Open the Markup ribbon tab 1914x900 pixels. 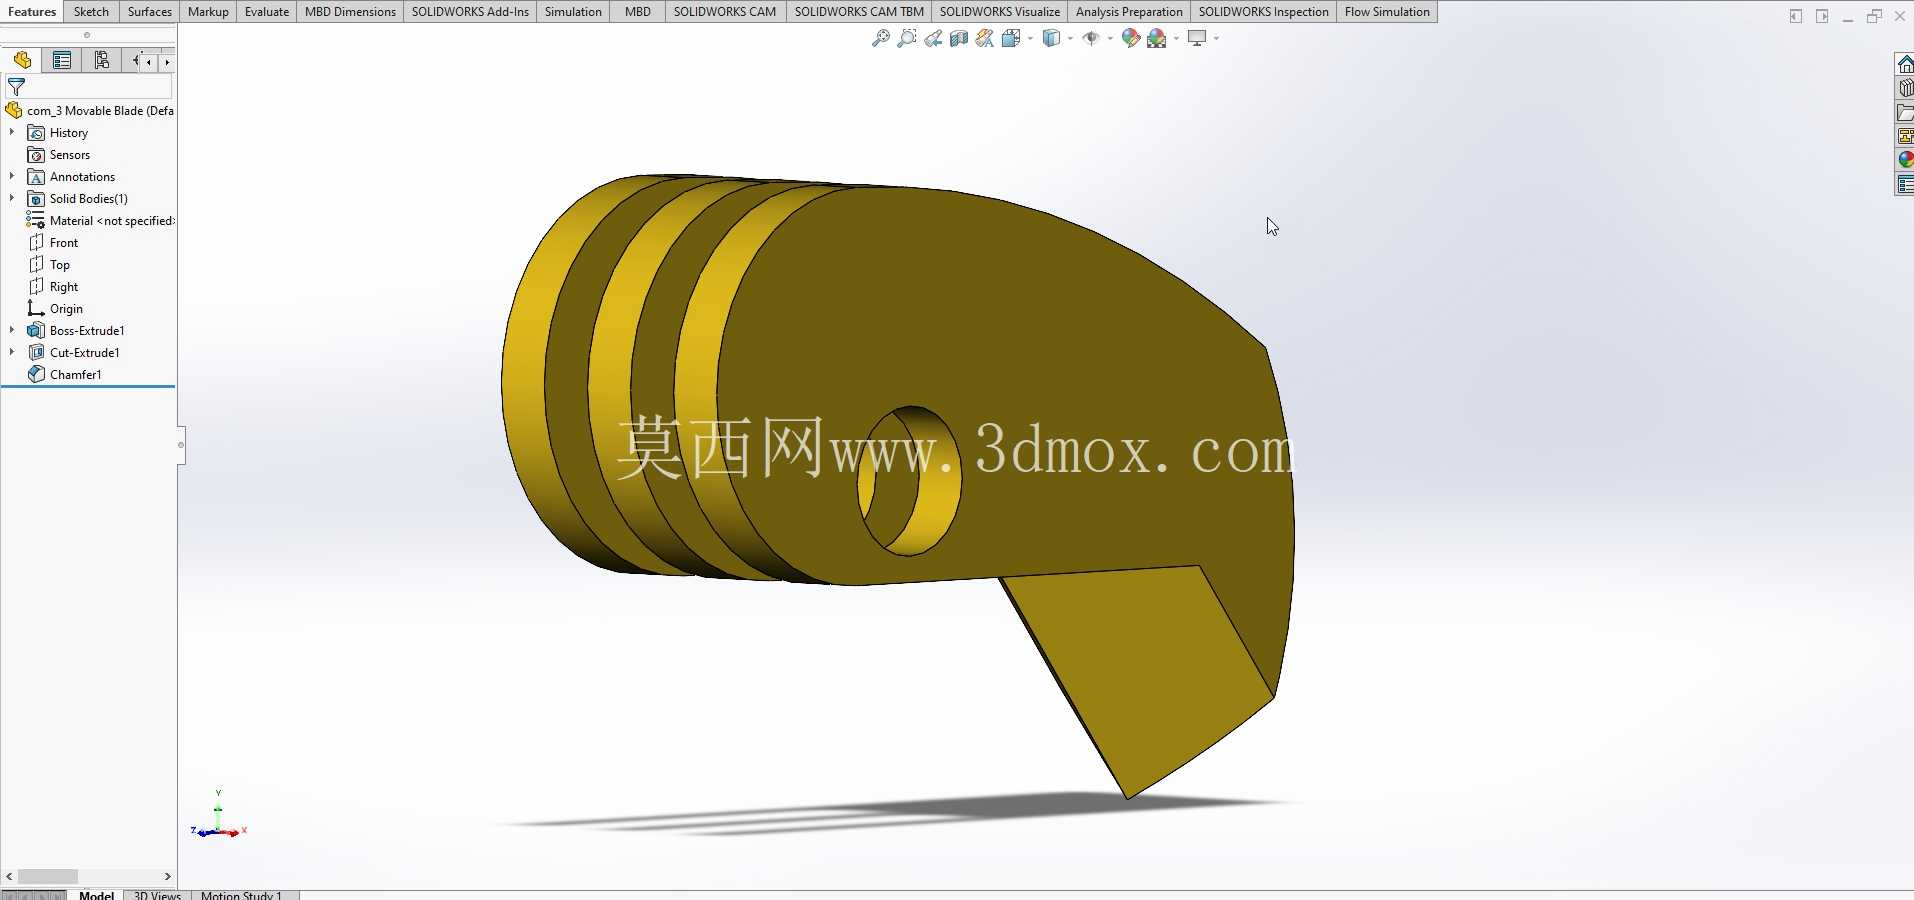pyautogui.click(x=208, y=12)
